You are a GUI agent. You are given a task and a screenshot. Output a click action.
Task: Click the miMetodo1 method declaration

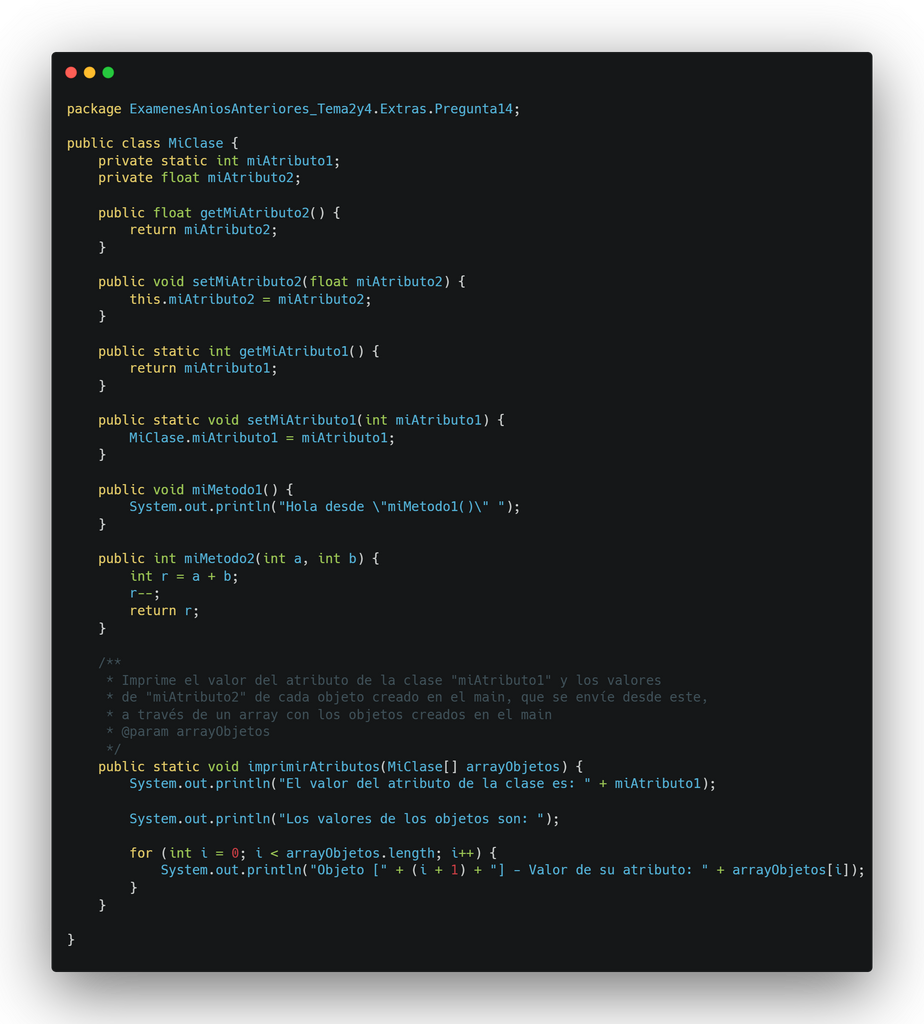point(195,490)
